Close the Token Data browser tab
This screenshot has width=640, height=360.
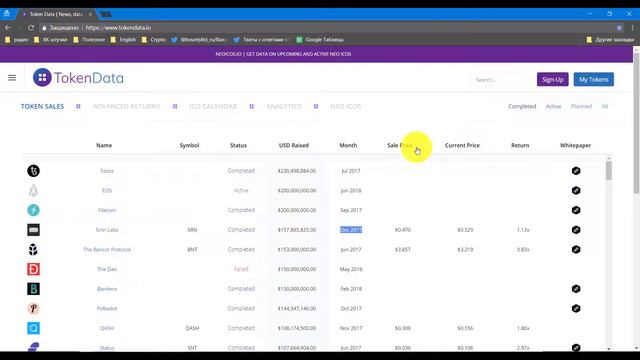pos(90,14)
